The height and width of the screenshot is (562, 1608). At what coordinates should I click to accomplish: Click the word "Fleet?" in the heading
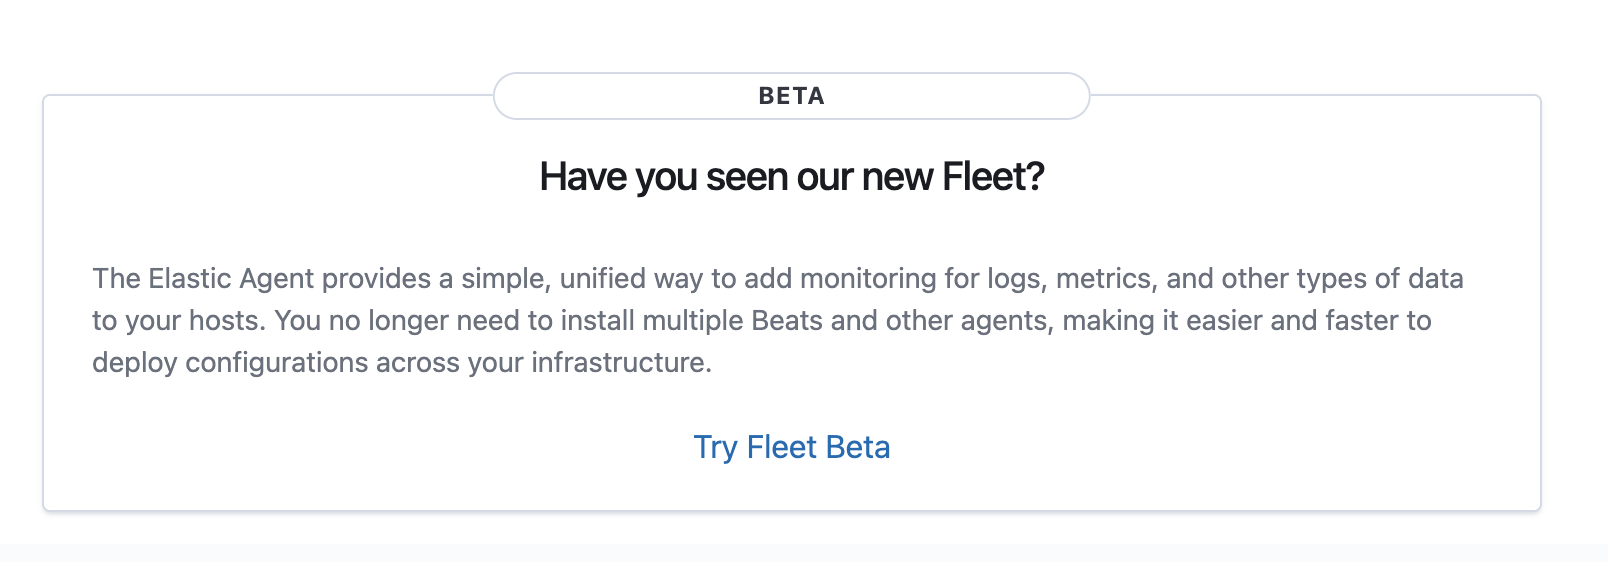[993, 177]
